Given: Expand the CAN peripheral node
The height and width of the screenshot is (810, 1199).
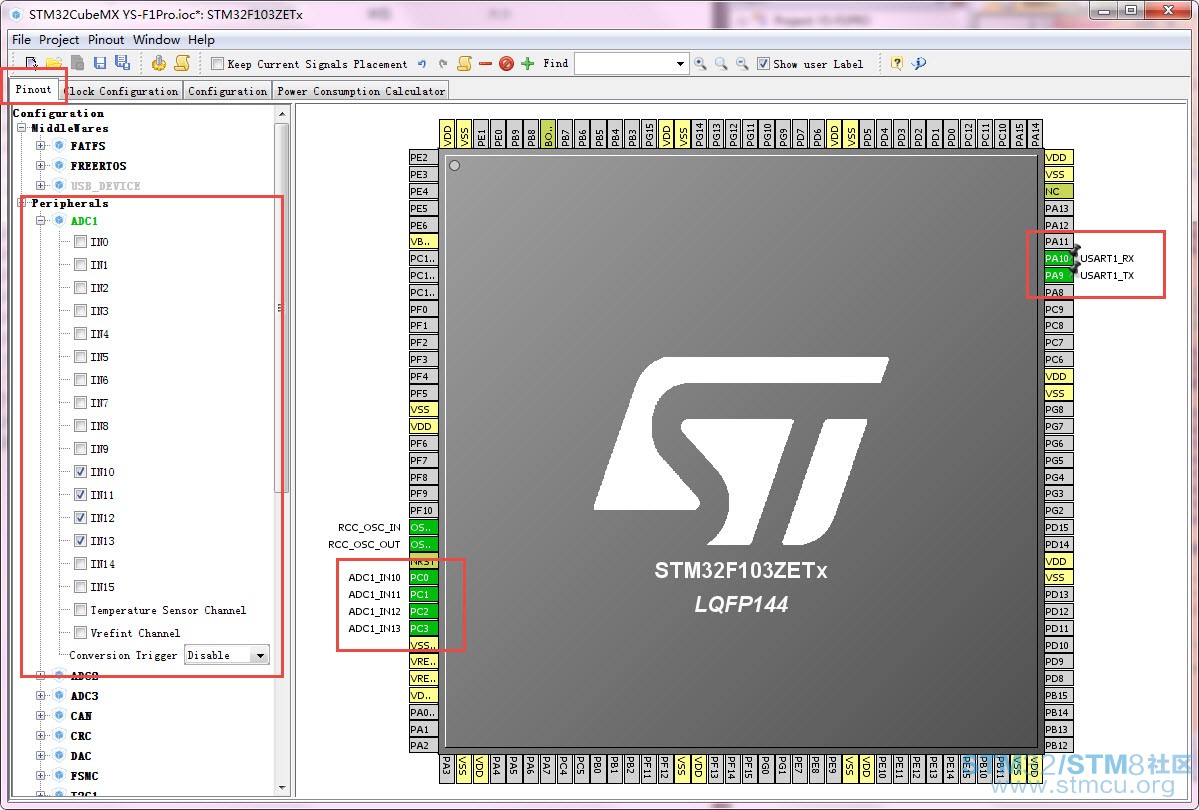Looking at the screenshot, I should [41, 715].
